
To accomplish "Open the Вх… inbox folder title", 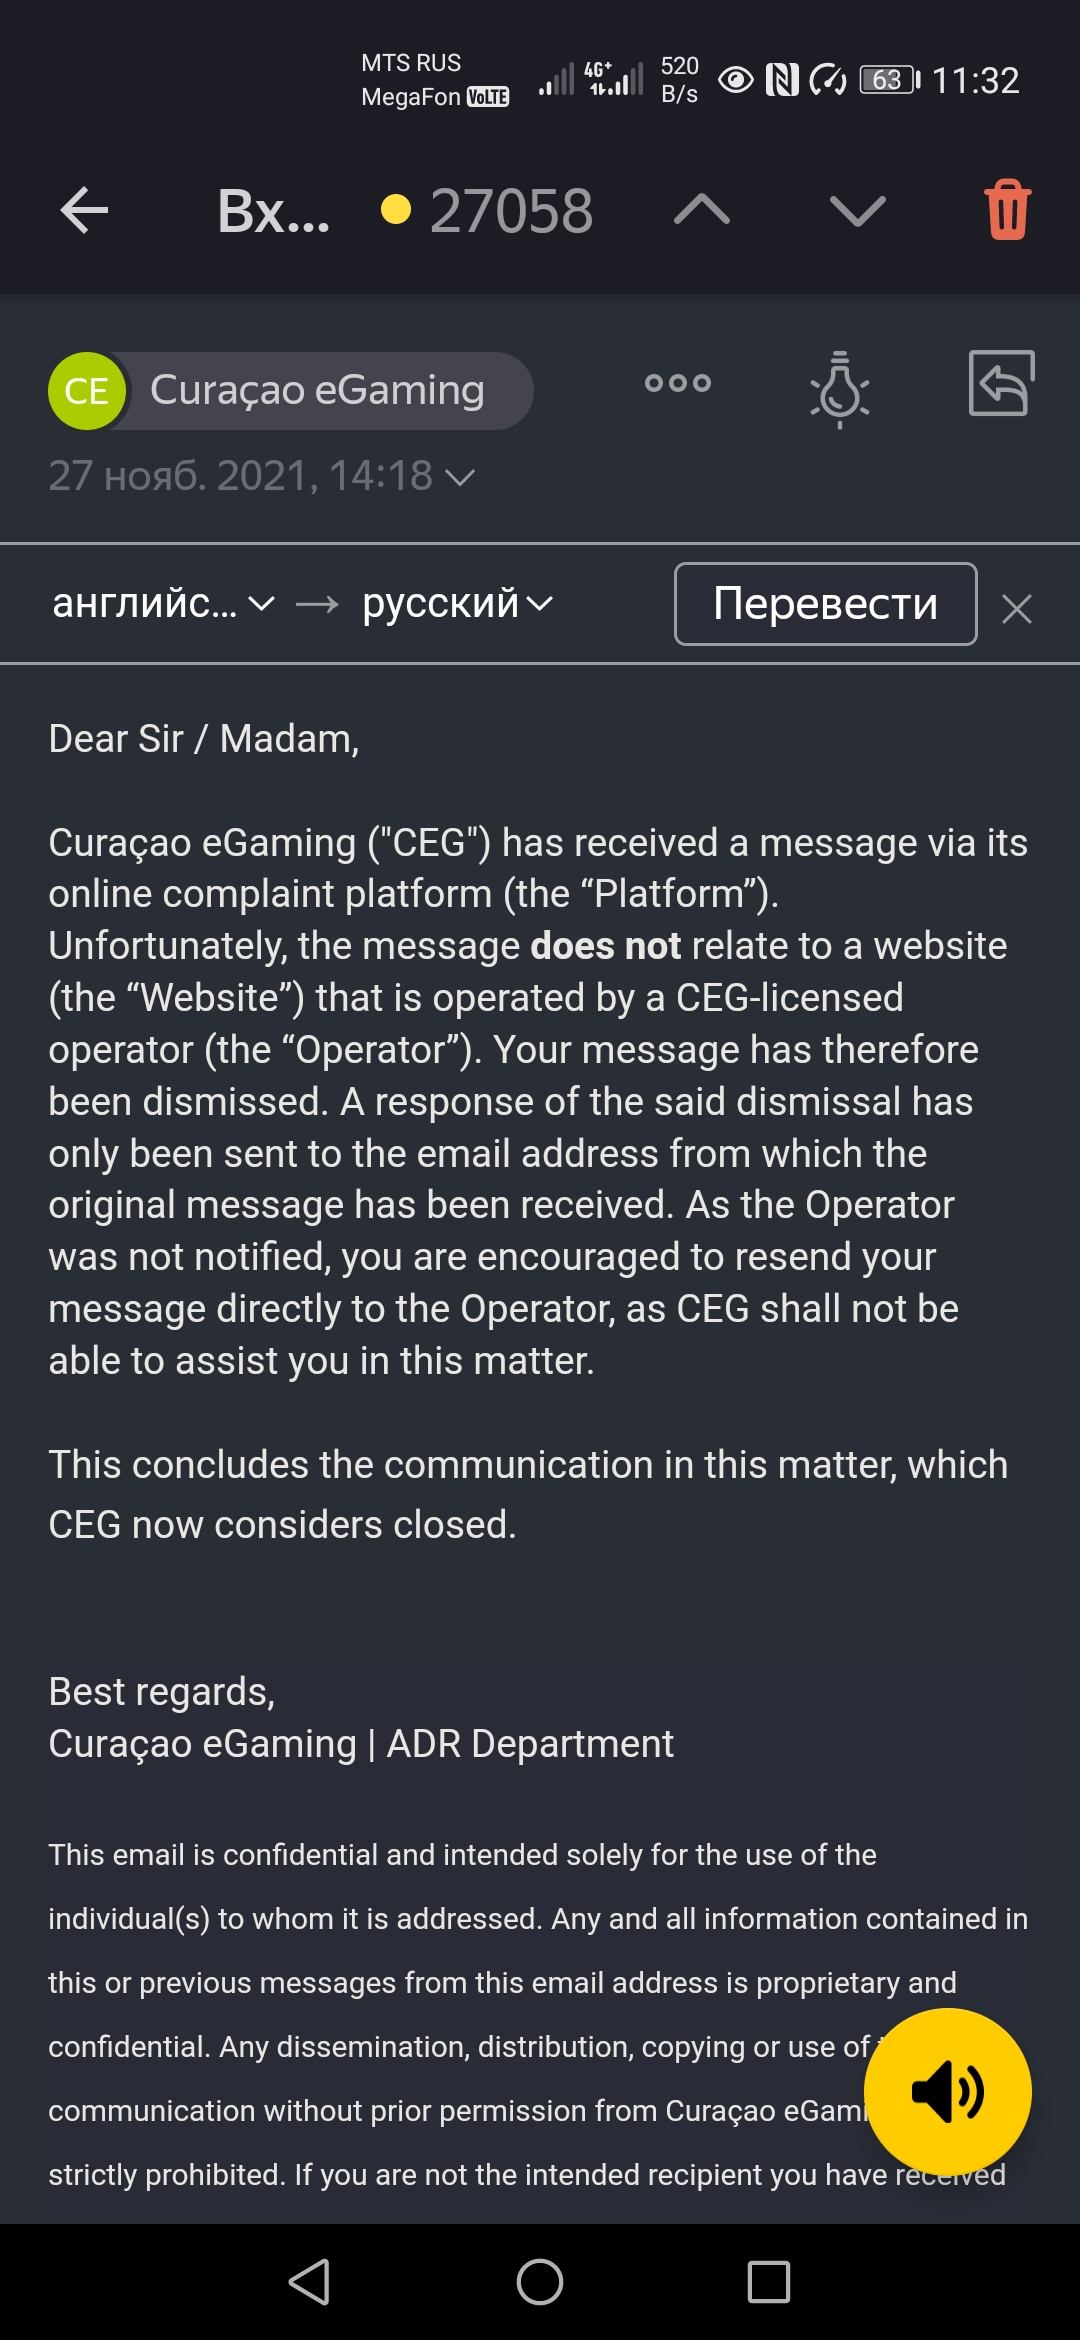I will pyautogui.click(x=273, y=211).
